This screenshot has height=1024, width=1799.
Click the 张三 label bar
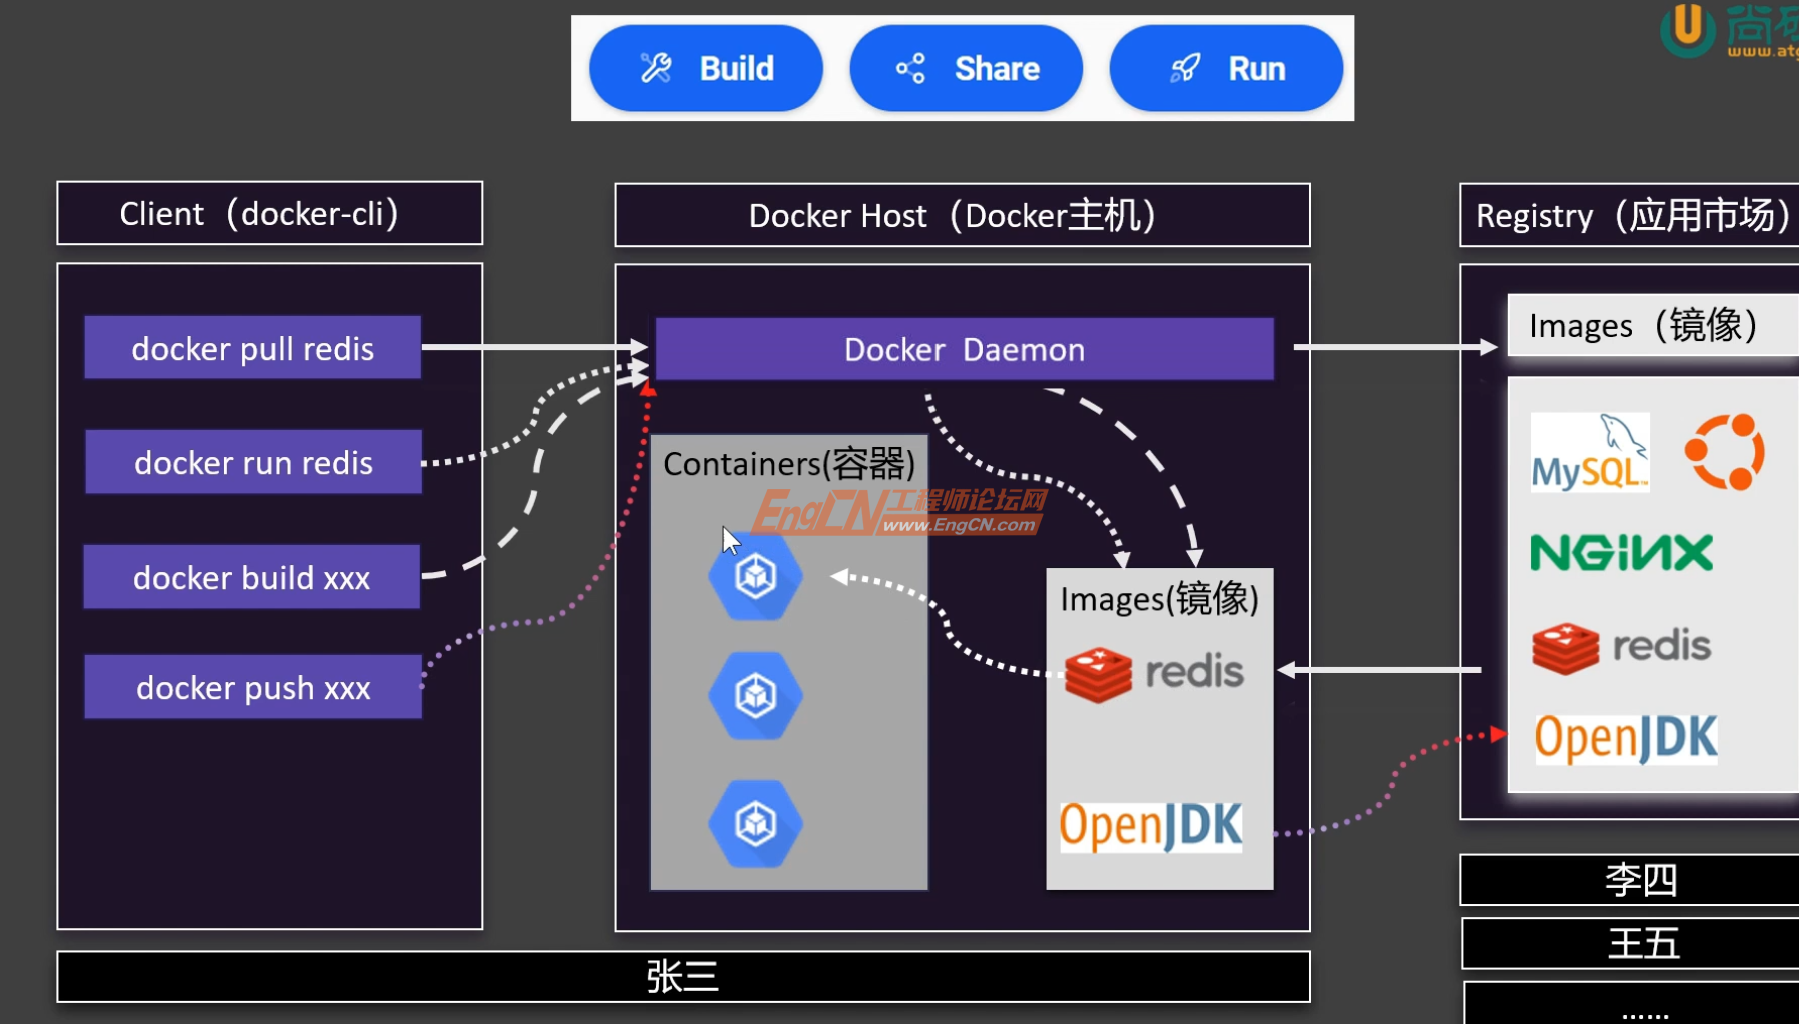tap(683, 976)
